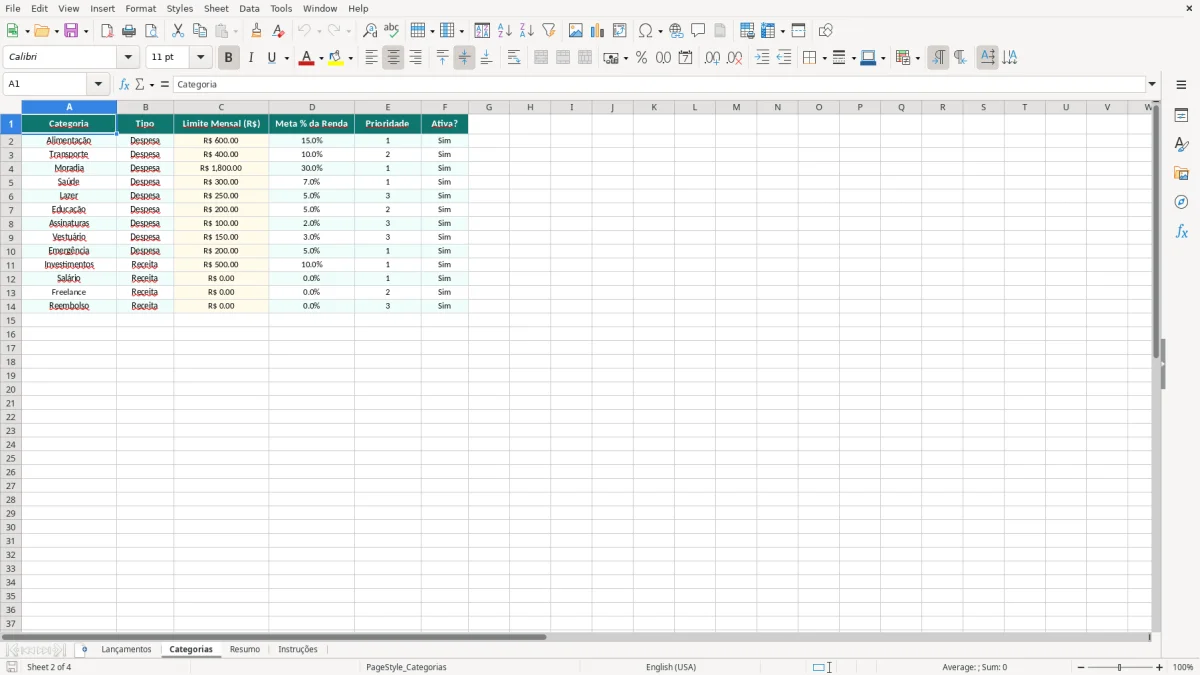The image size is (1200, 675).
Task: Insert a chart
Action: pos(598,31)
